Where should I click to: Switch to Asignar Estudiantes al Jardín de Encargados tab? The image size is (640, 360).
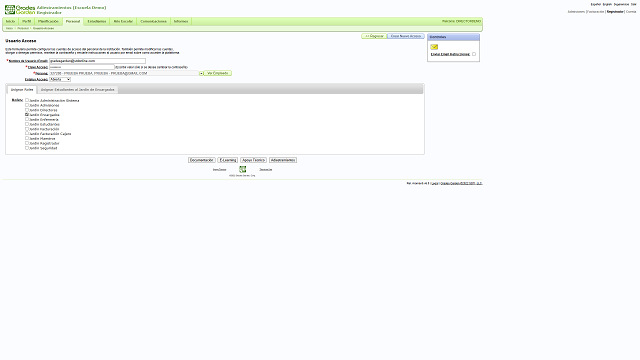[78, 89]
